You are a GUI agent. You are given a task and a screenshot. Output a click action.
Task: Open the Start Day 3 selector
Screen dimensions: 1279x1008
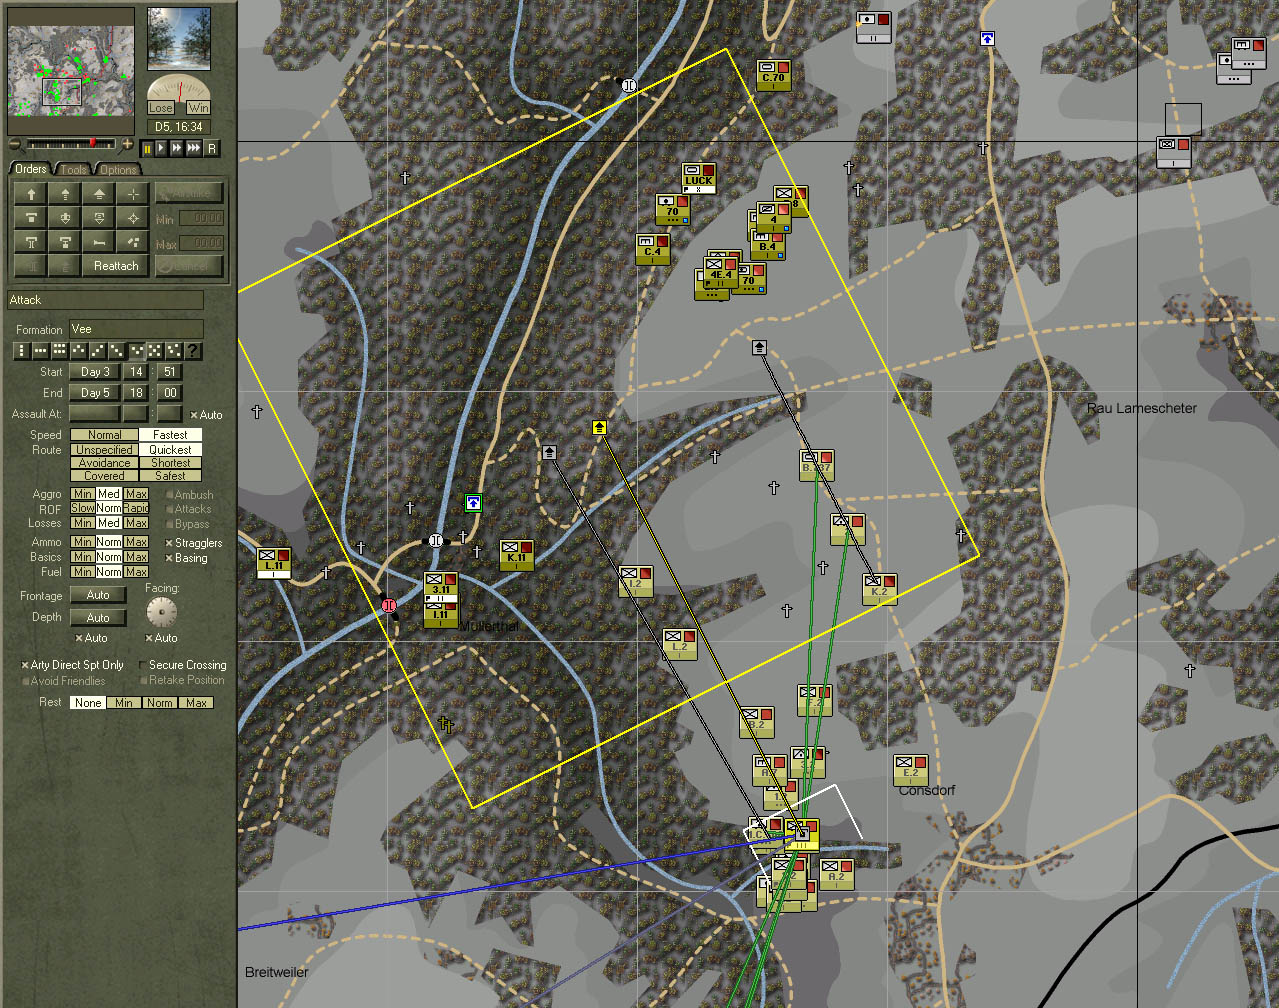(x=95, y=372)
